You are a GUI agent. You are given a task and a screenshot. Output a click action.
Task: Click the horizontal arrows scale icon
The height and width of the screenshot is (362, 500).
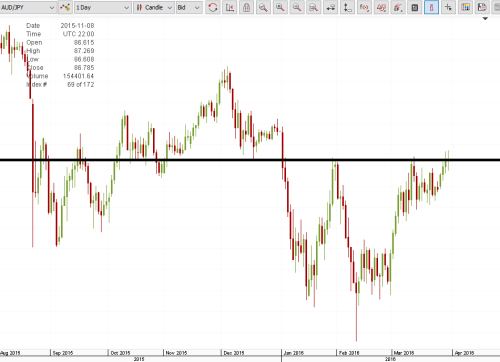(x=331, y=7)
